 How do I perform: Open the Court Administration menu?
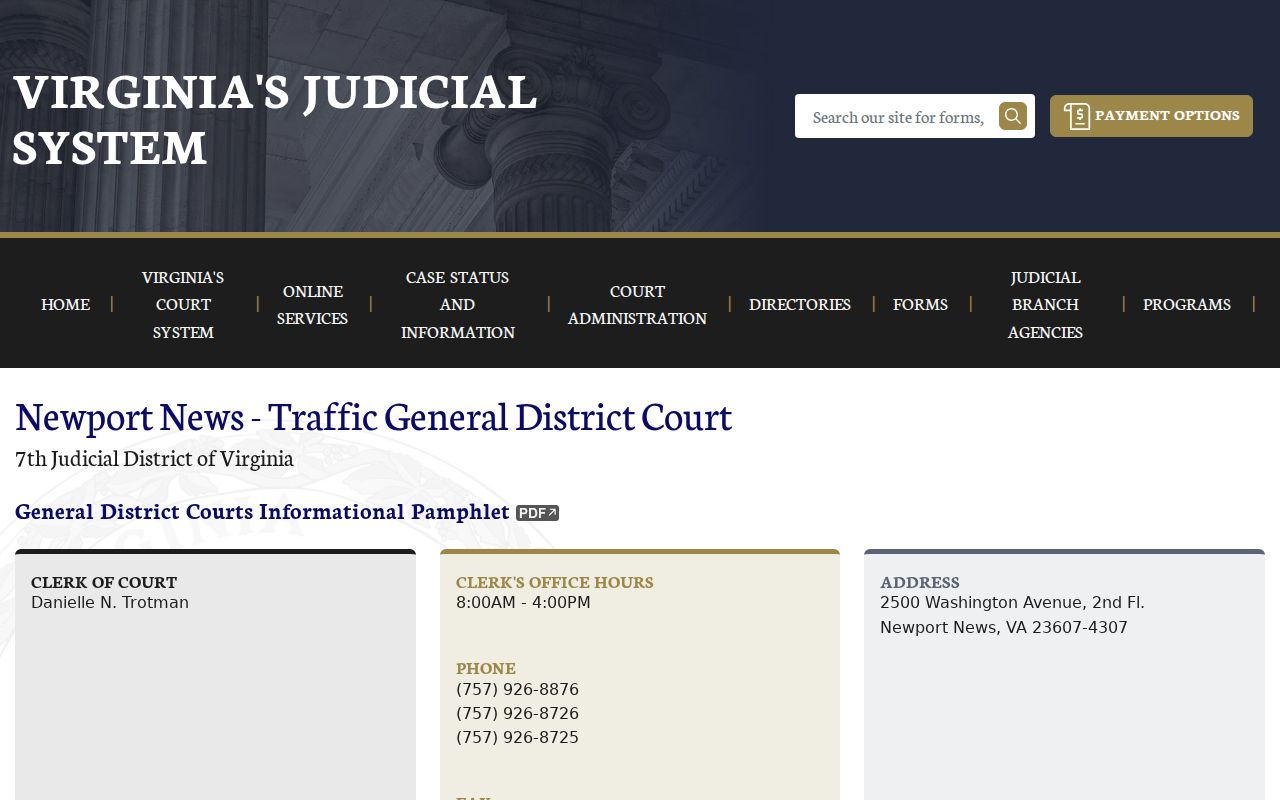pyautogui.click(x=637, y=304)
